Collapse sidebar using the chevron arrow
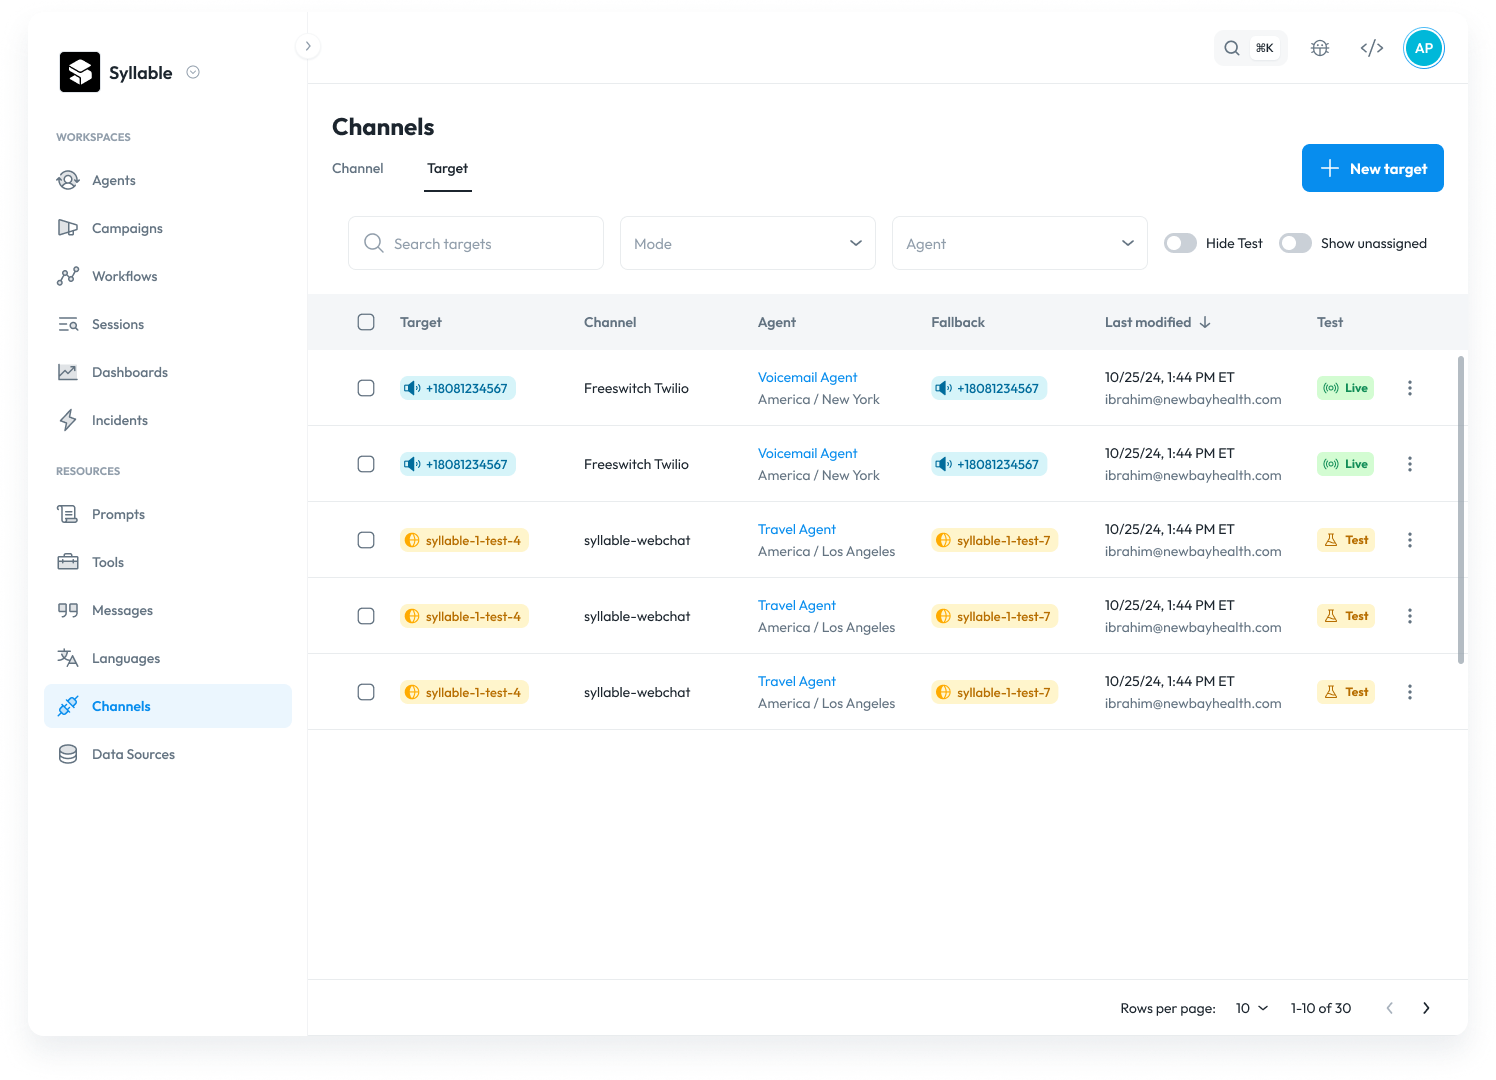 pos(308,46)
